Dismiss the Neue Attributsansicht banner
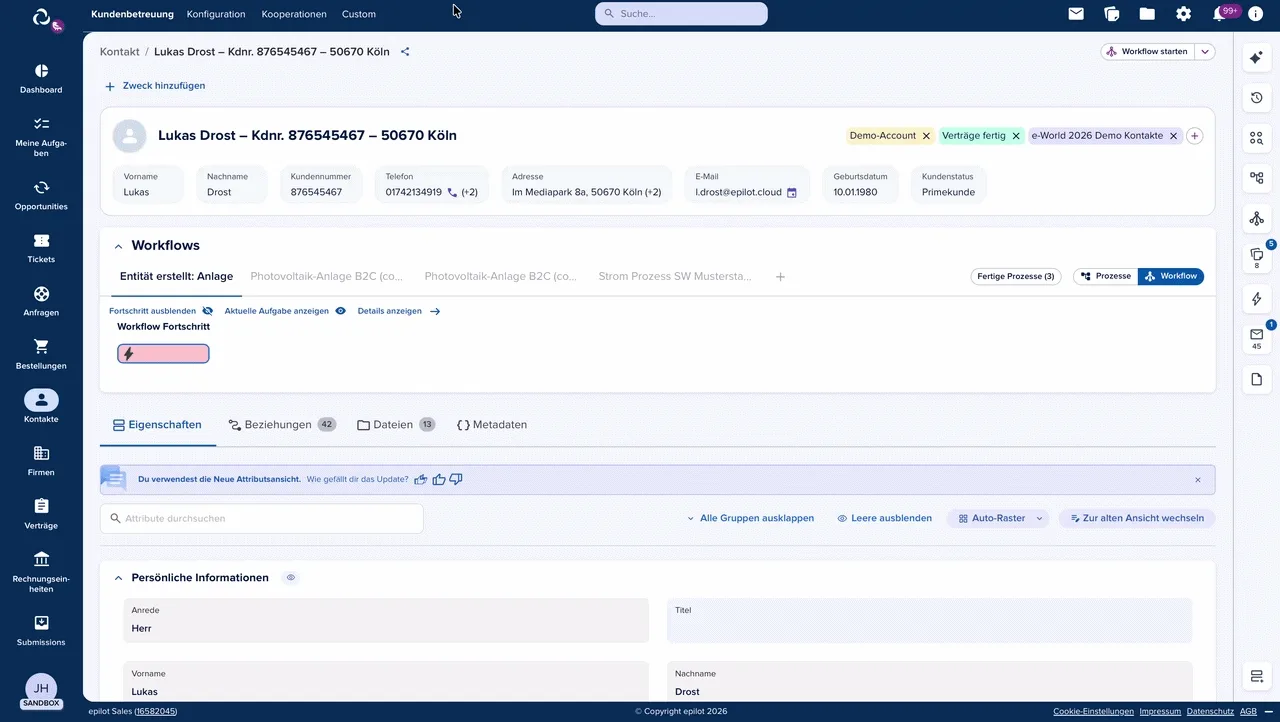1280x722 pixels. pos(1198,480)
